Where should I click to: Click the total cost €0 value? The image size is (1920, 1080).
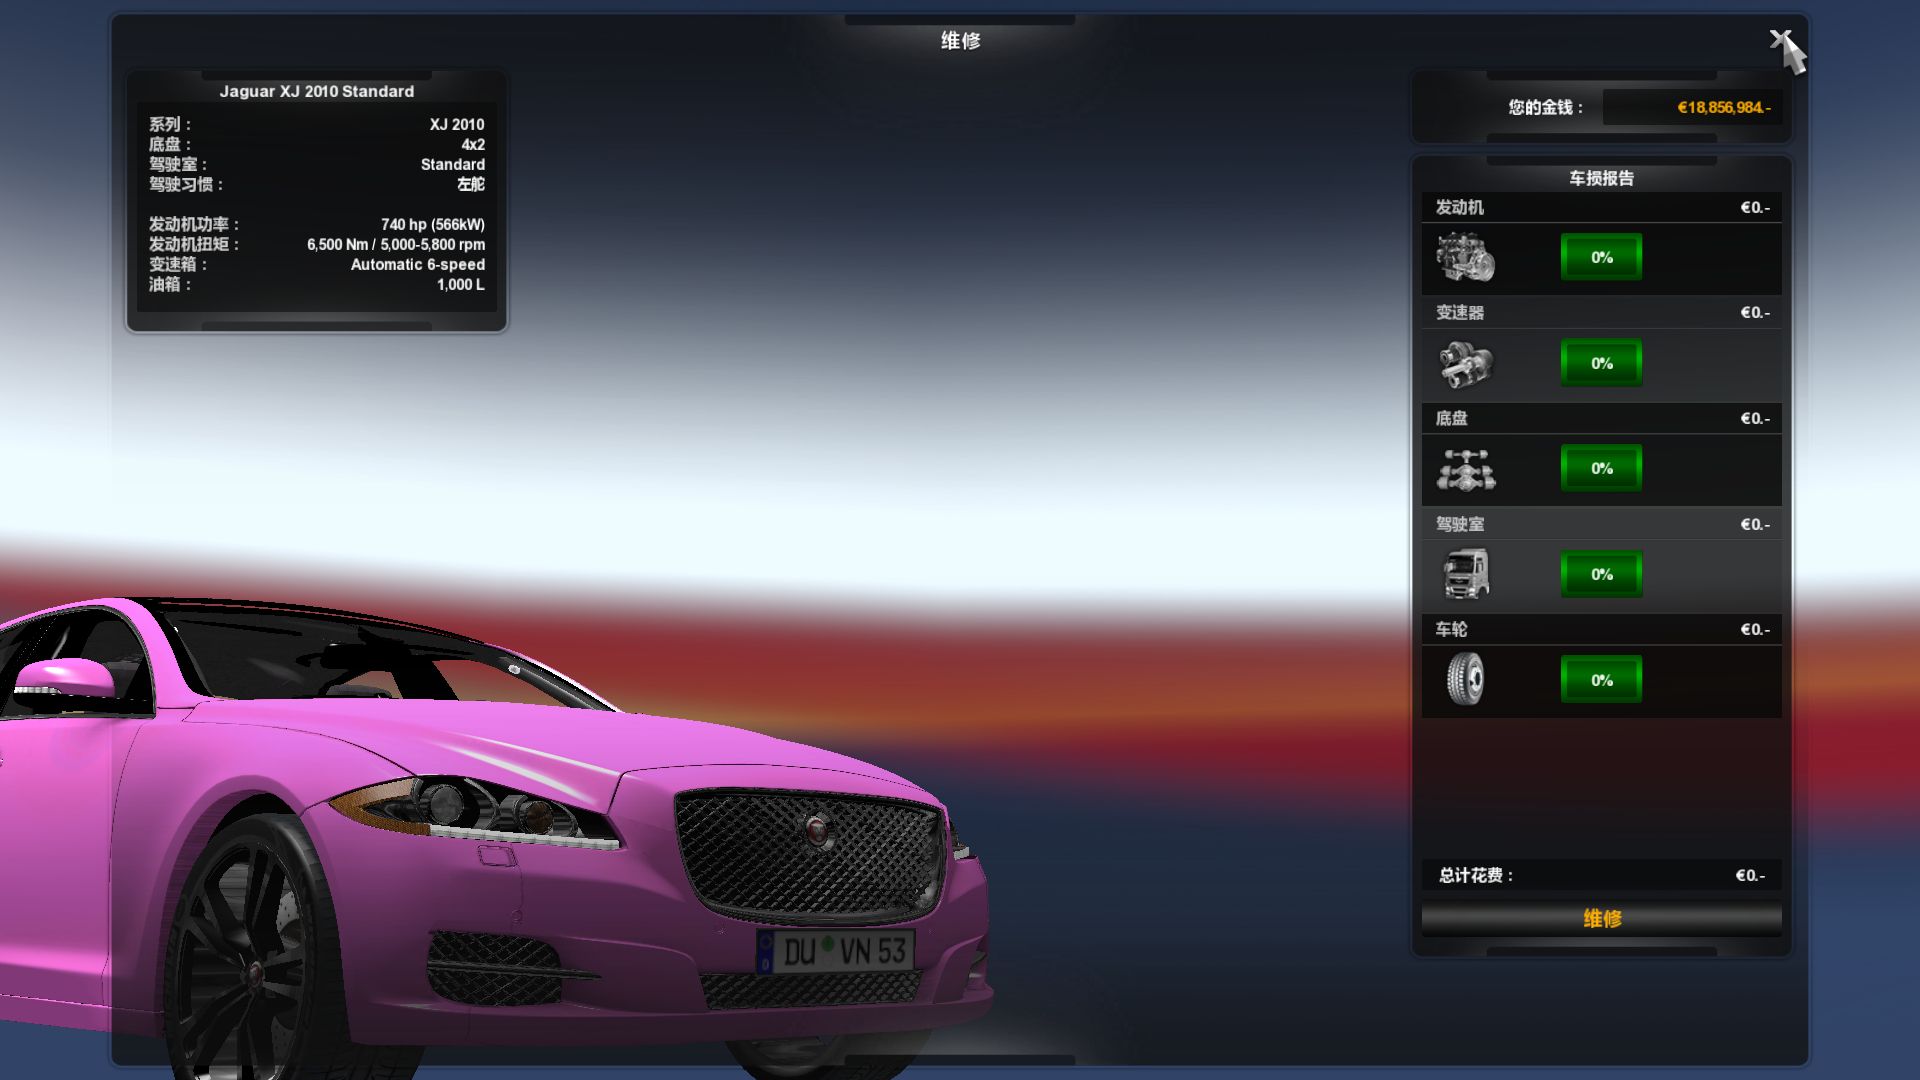click(x=1750, y=876)
